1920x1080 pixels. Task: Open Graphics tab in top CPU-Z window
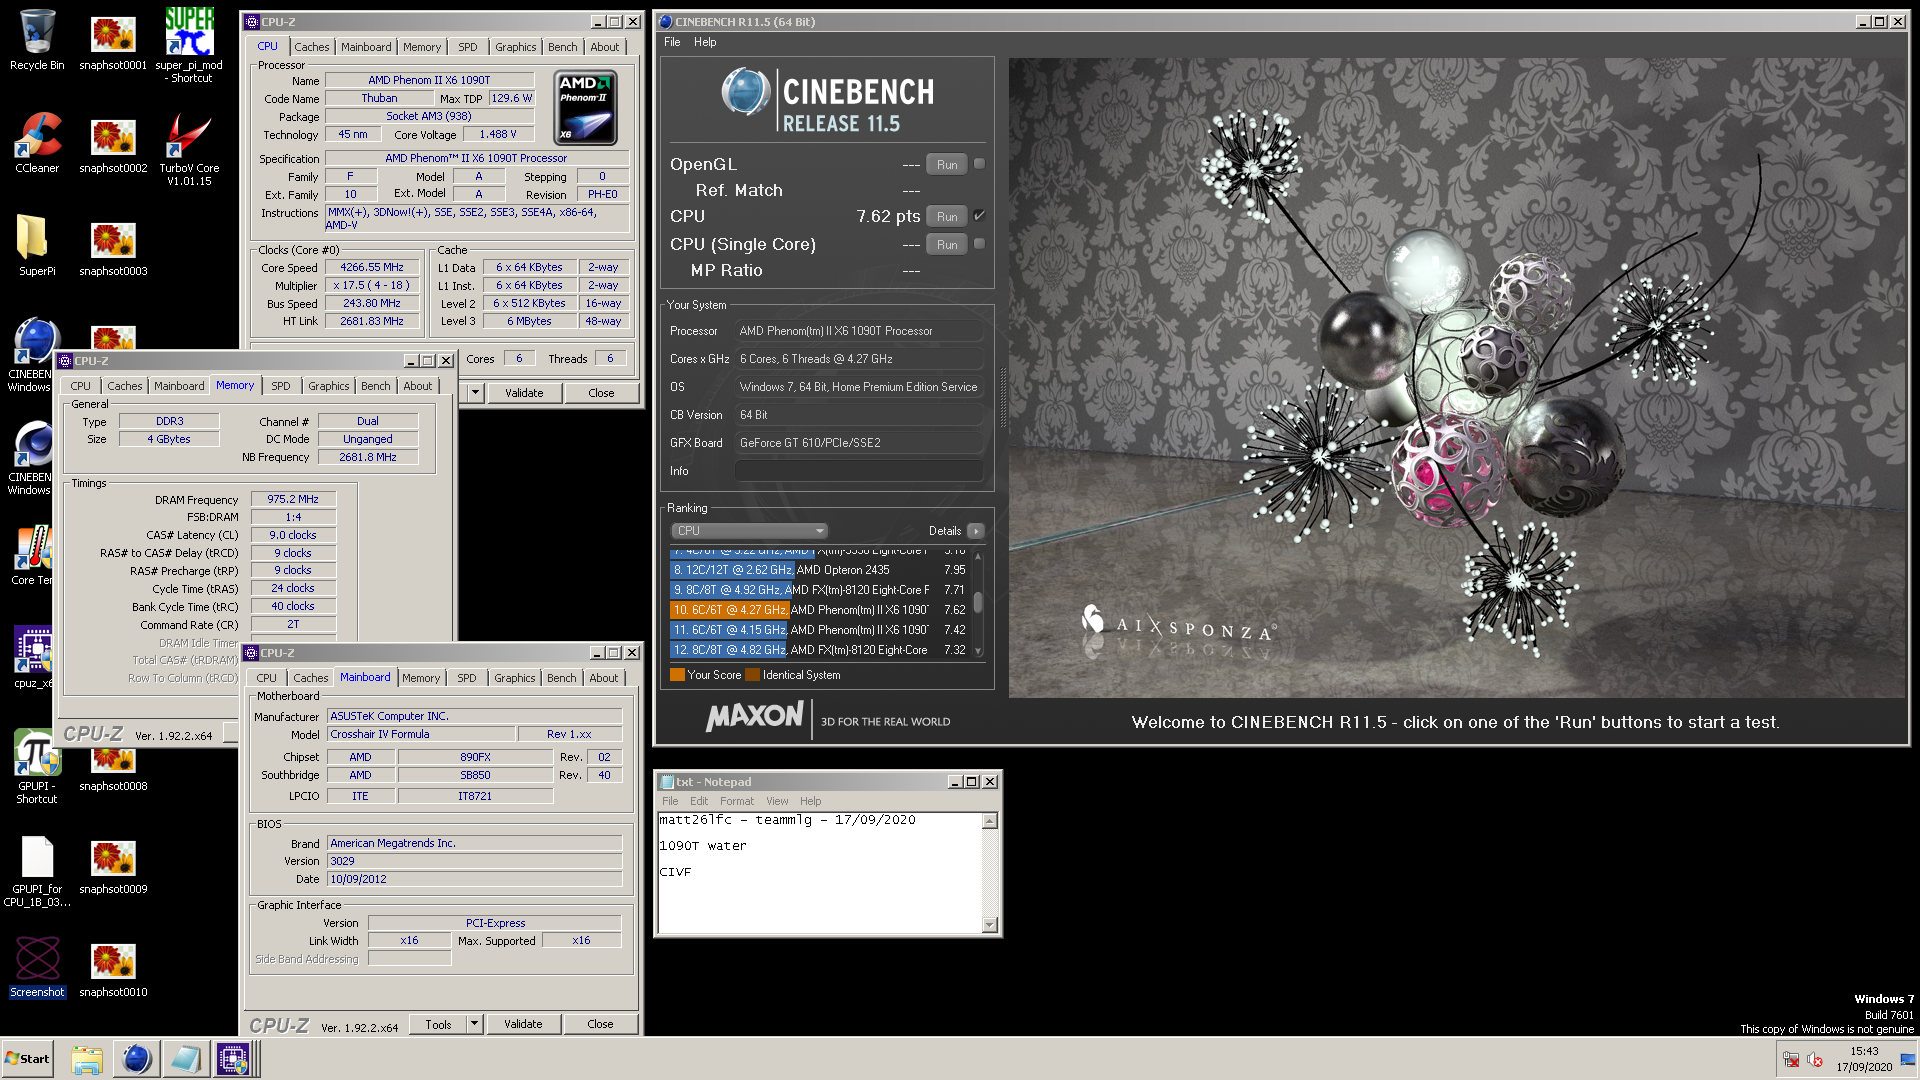pos(515,47)
